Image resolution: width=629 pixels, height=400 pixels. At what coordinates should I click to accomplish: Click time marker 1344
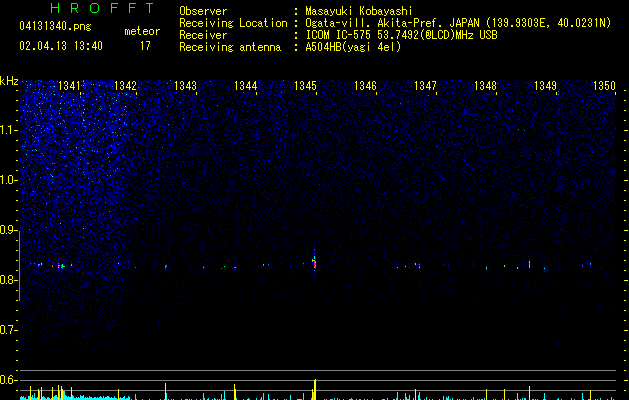(246, 86)
